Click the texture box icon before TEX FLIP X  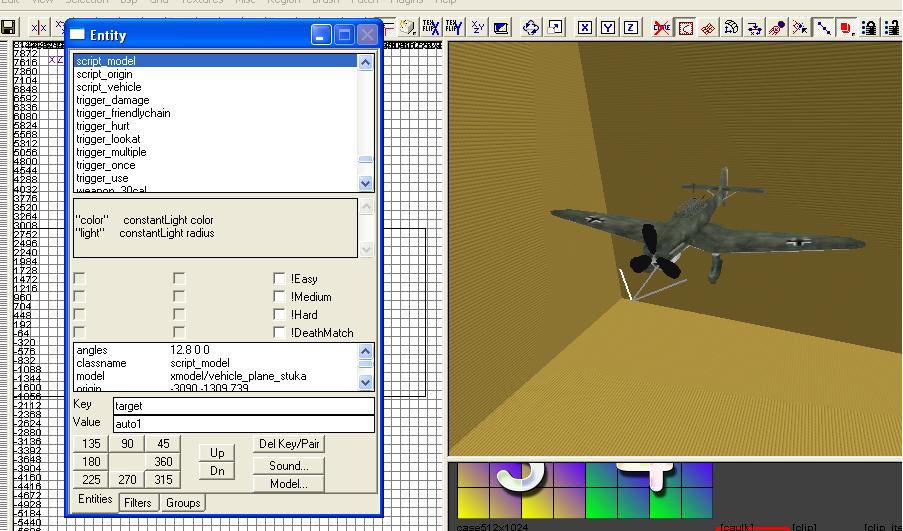[408, 27]
